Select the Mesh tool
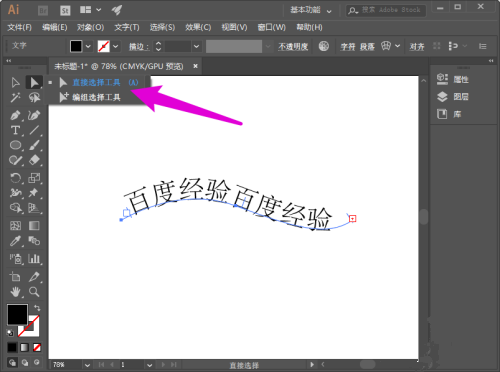Image resolution: width=500 pixels, height=372 pixels. point(15,226)
